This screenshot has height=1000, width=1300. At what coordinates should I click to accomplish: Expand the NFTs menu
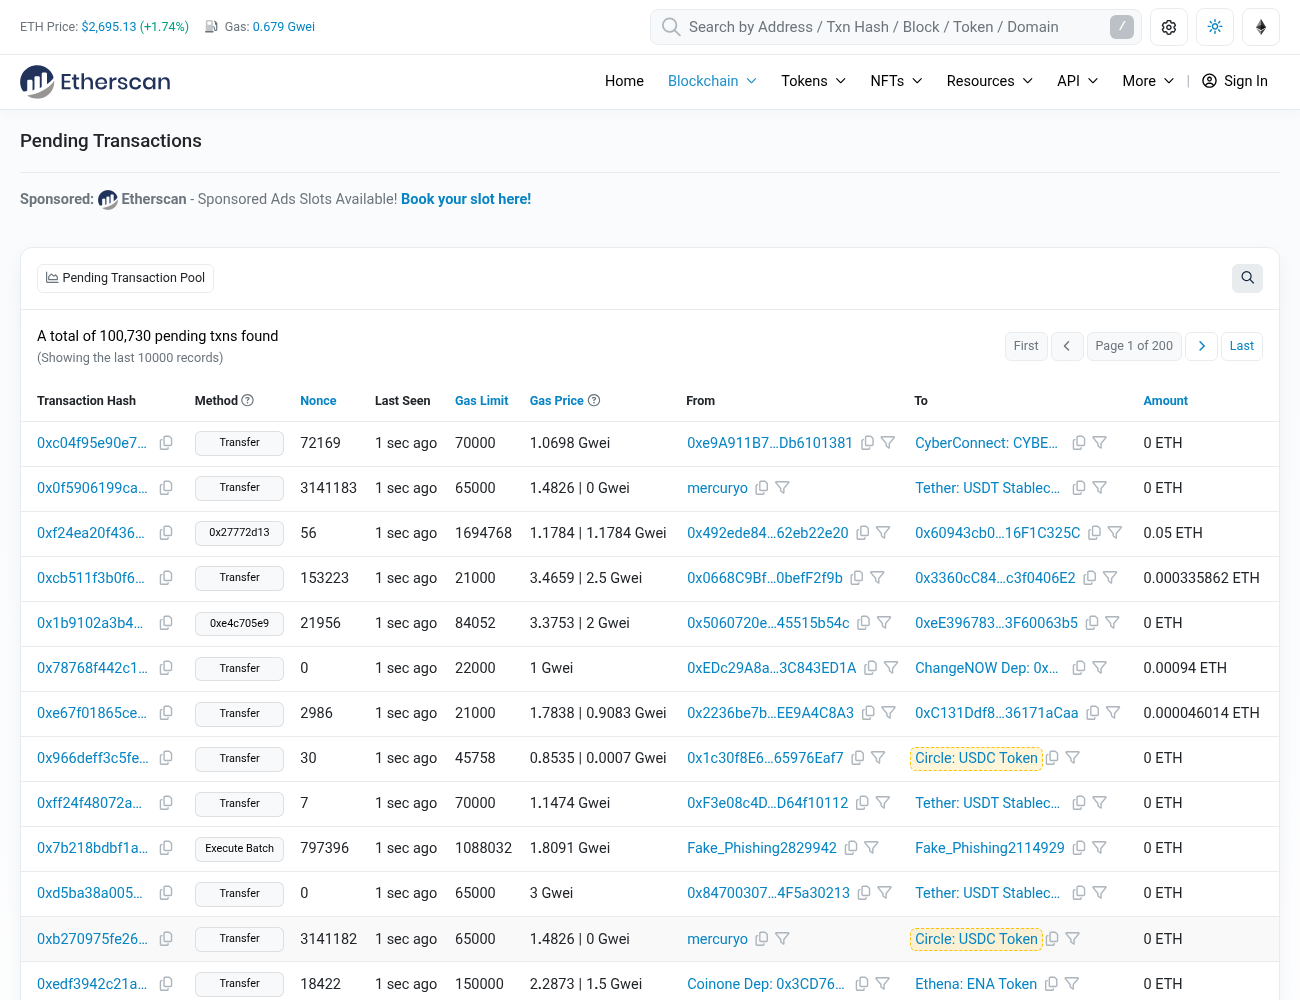tap(897, 81)
